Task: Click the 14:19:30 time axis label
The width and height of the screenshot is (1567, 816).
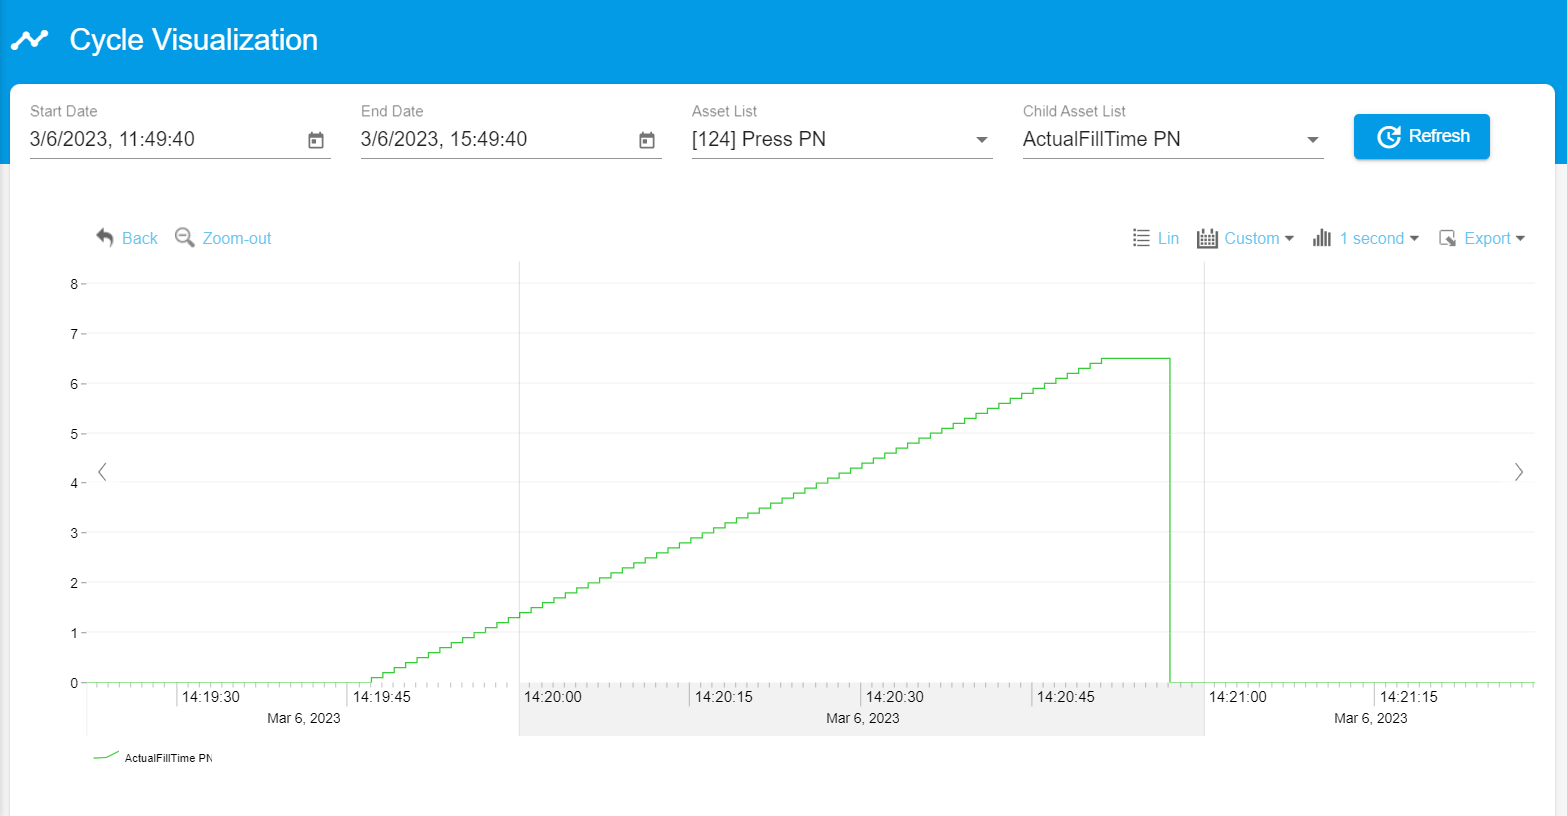Action: tap(211, 697)
